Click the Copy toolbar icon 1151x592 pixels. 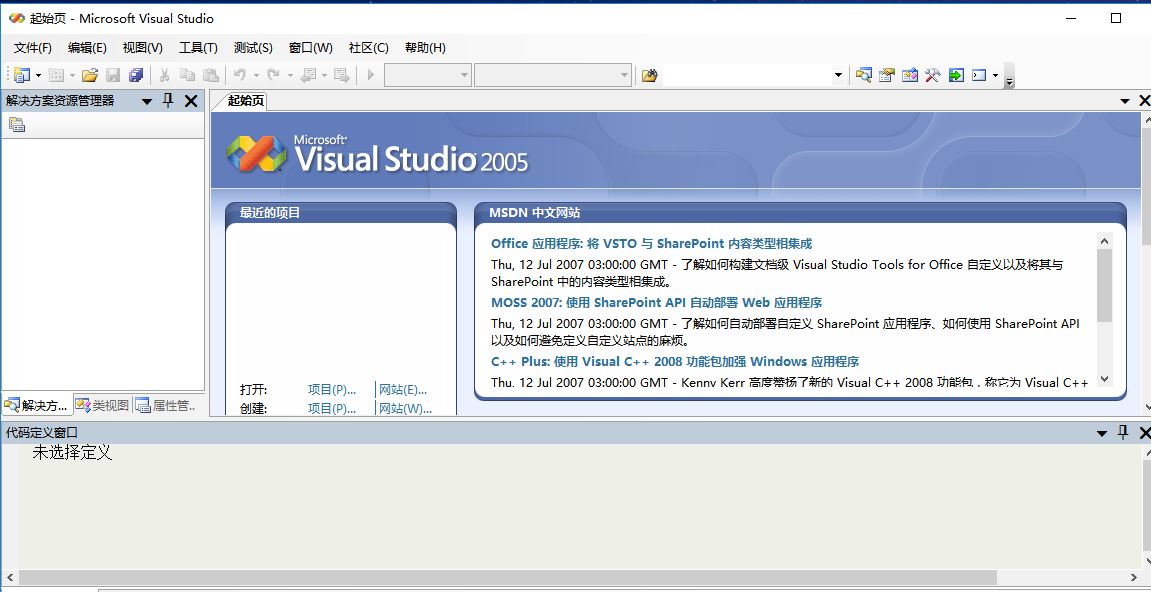(x=188, y=75)
